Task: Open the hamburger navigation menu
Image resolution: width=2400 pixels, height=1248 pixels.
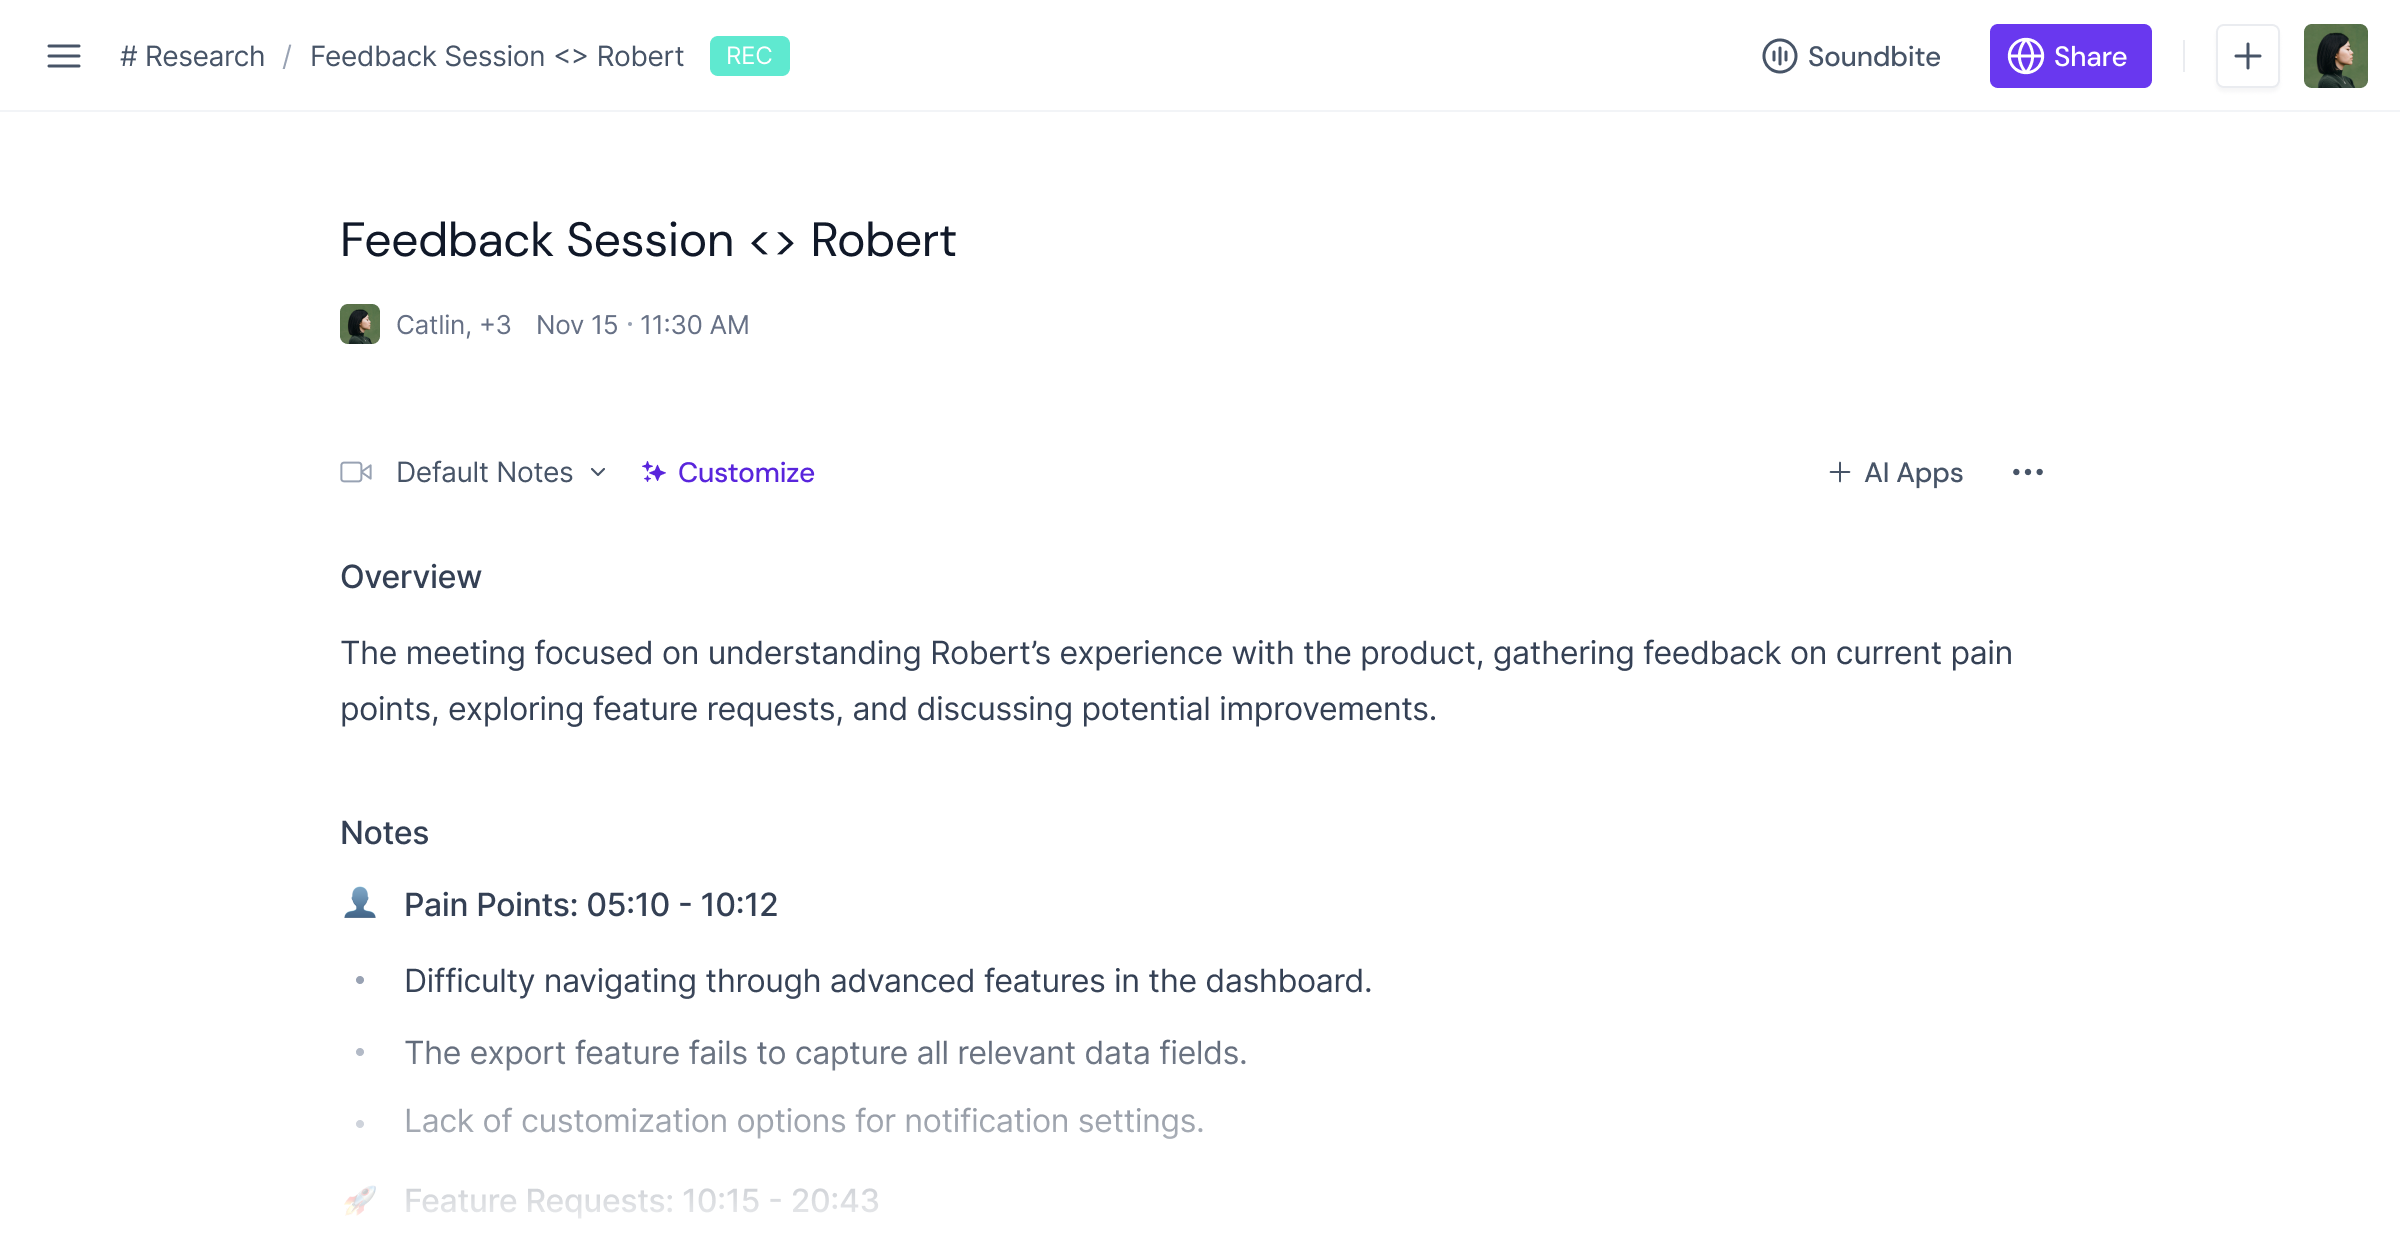Action: [x=63, y=56]
